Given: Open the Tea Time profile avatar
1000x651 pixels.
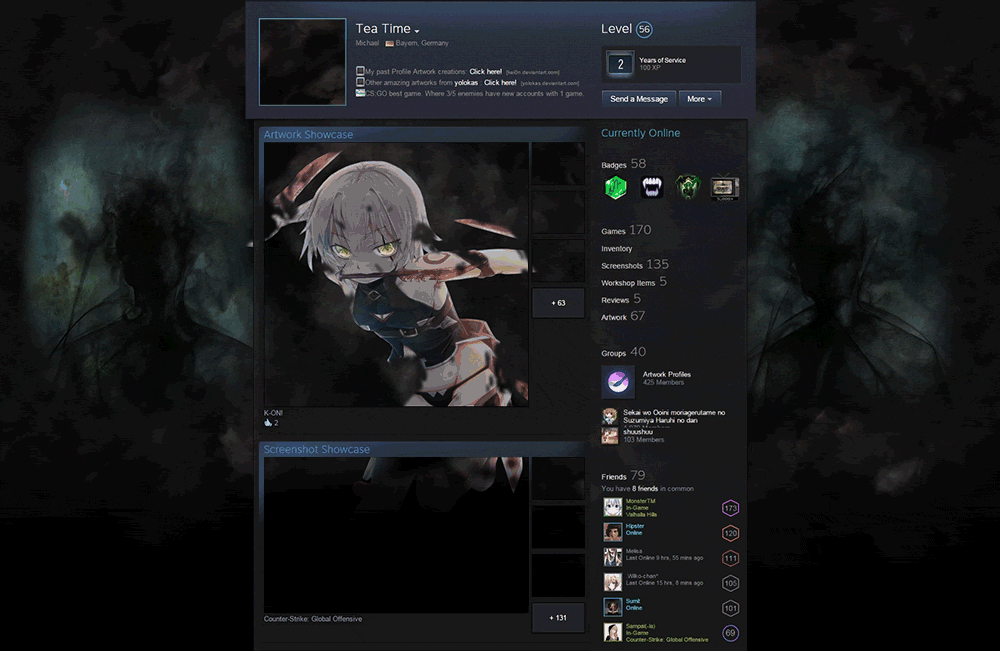Looking at the screenshot, I should tap(302, 62).
